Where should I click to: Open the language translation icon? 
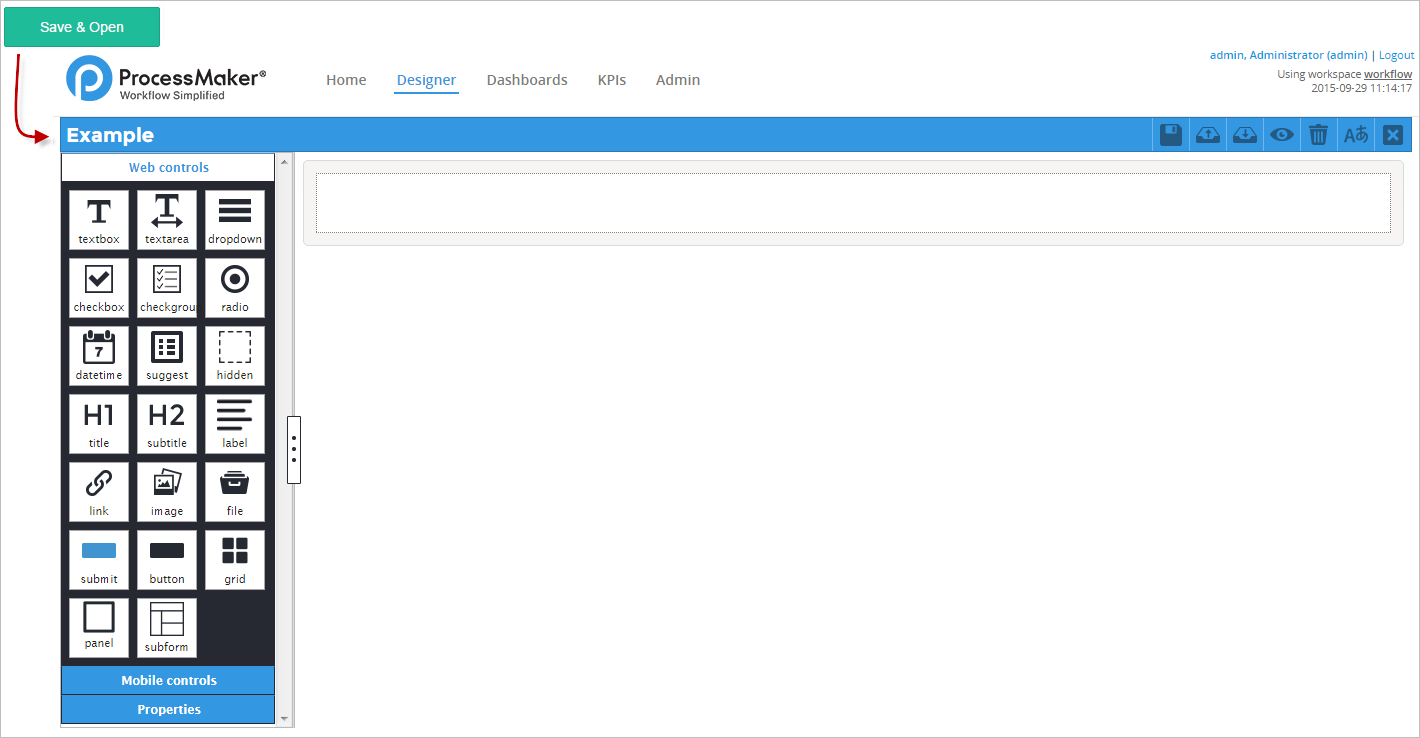(x=1356, y=135)
